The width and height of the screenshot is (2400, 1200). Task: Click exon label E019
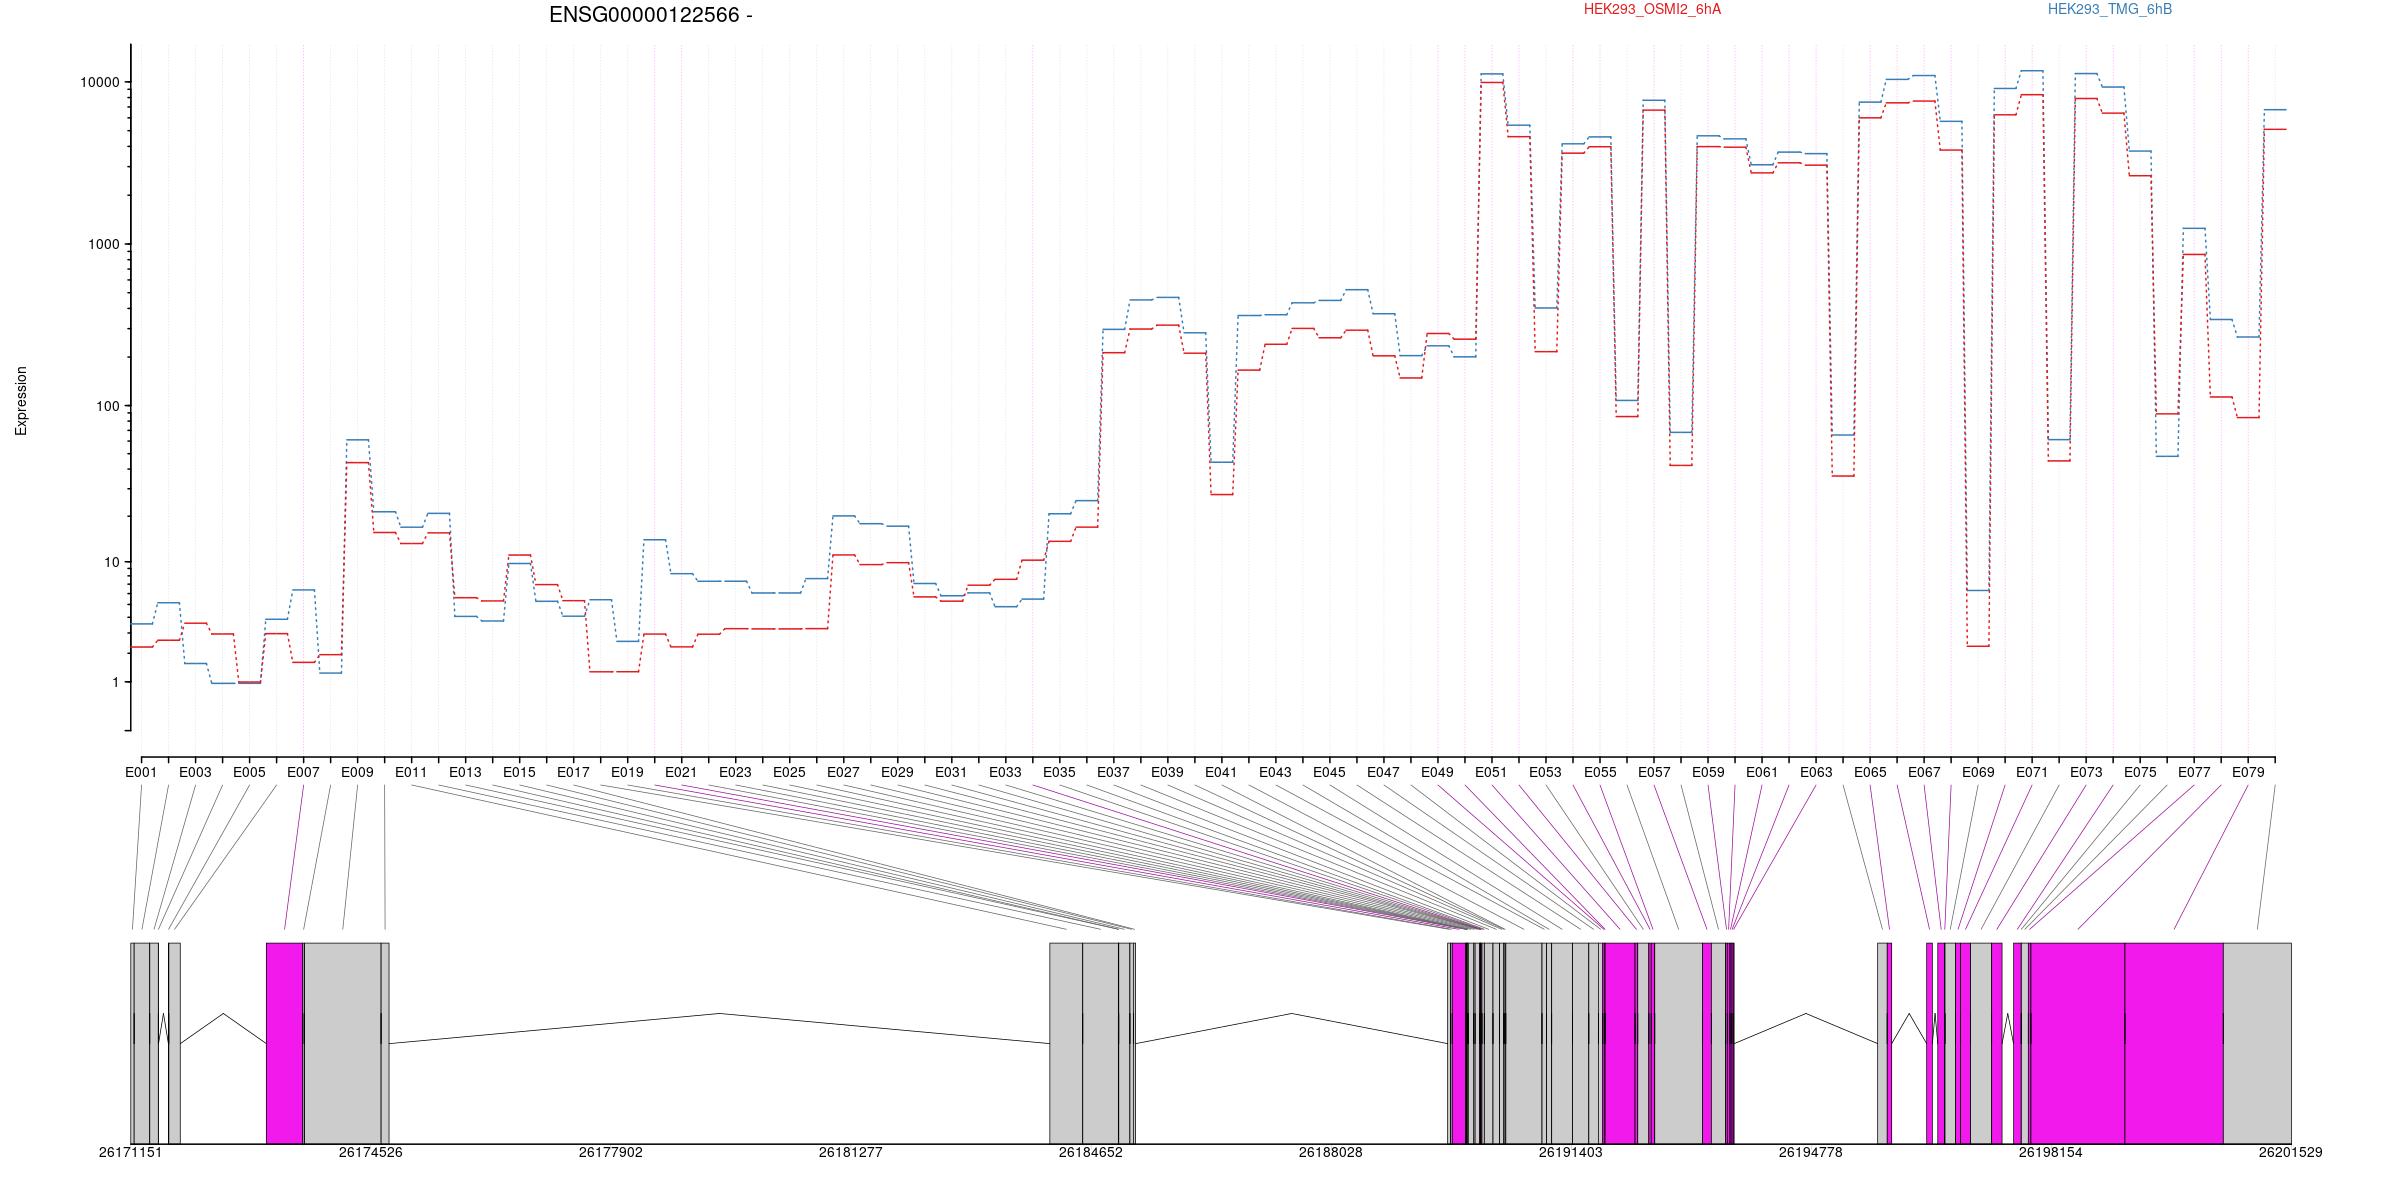click(x=627, y=772)
